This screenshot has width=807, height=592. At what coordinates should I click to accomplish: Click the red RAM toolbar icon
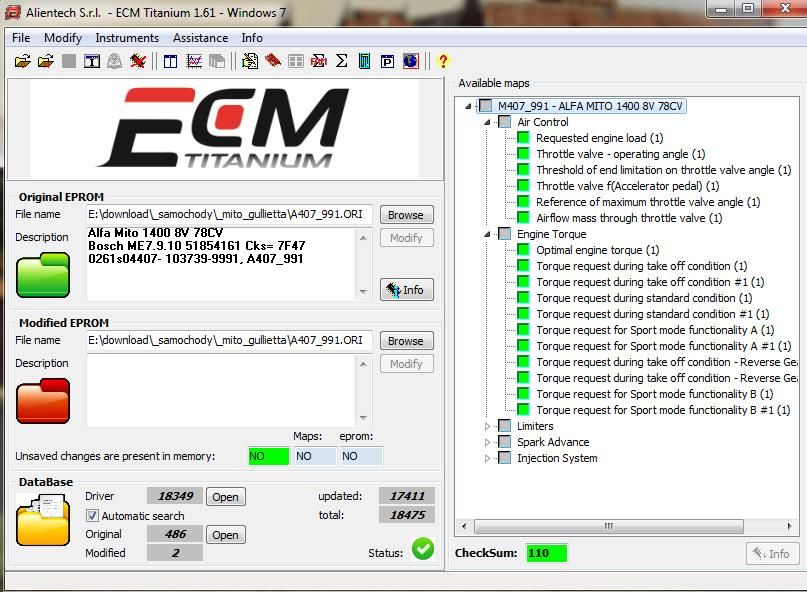(319, 61)
